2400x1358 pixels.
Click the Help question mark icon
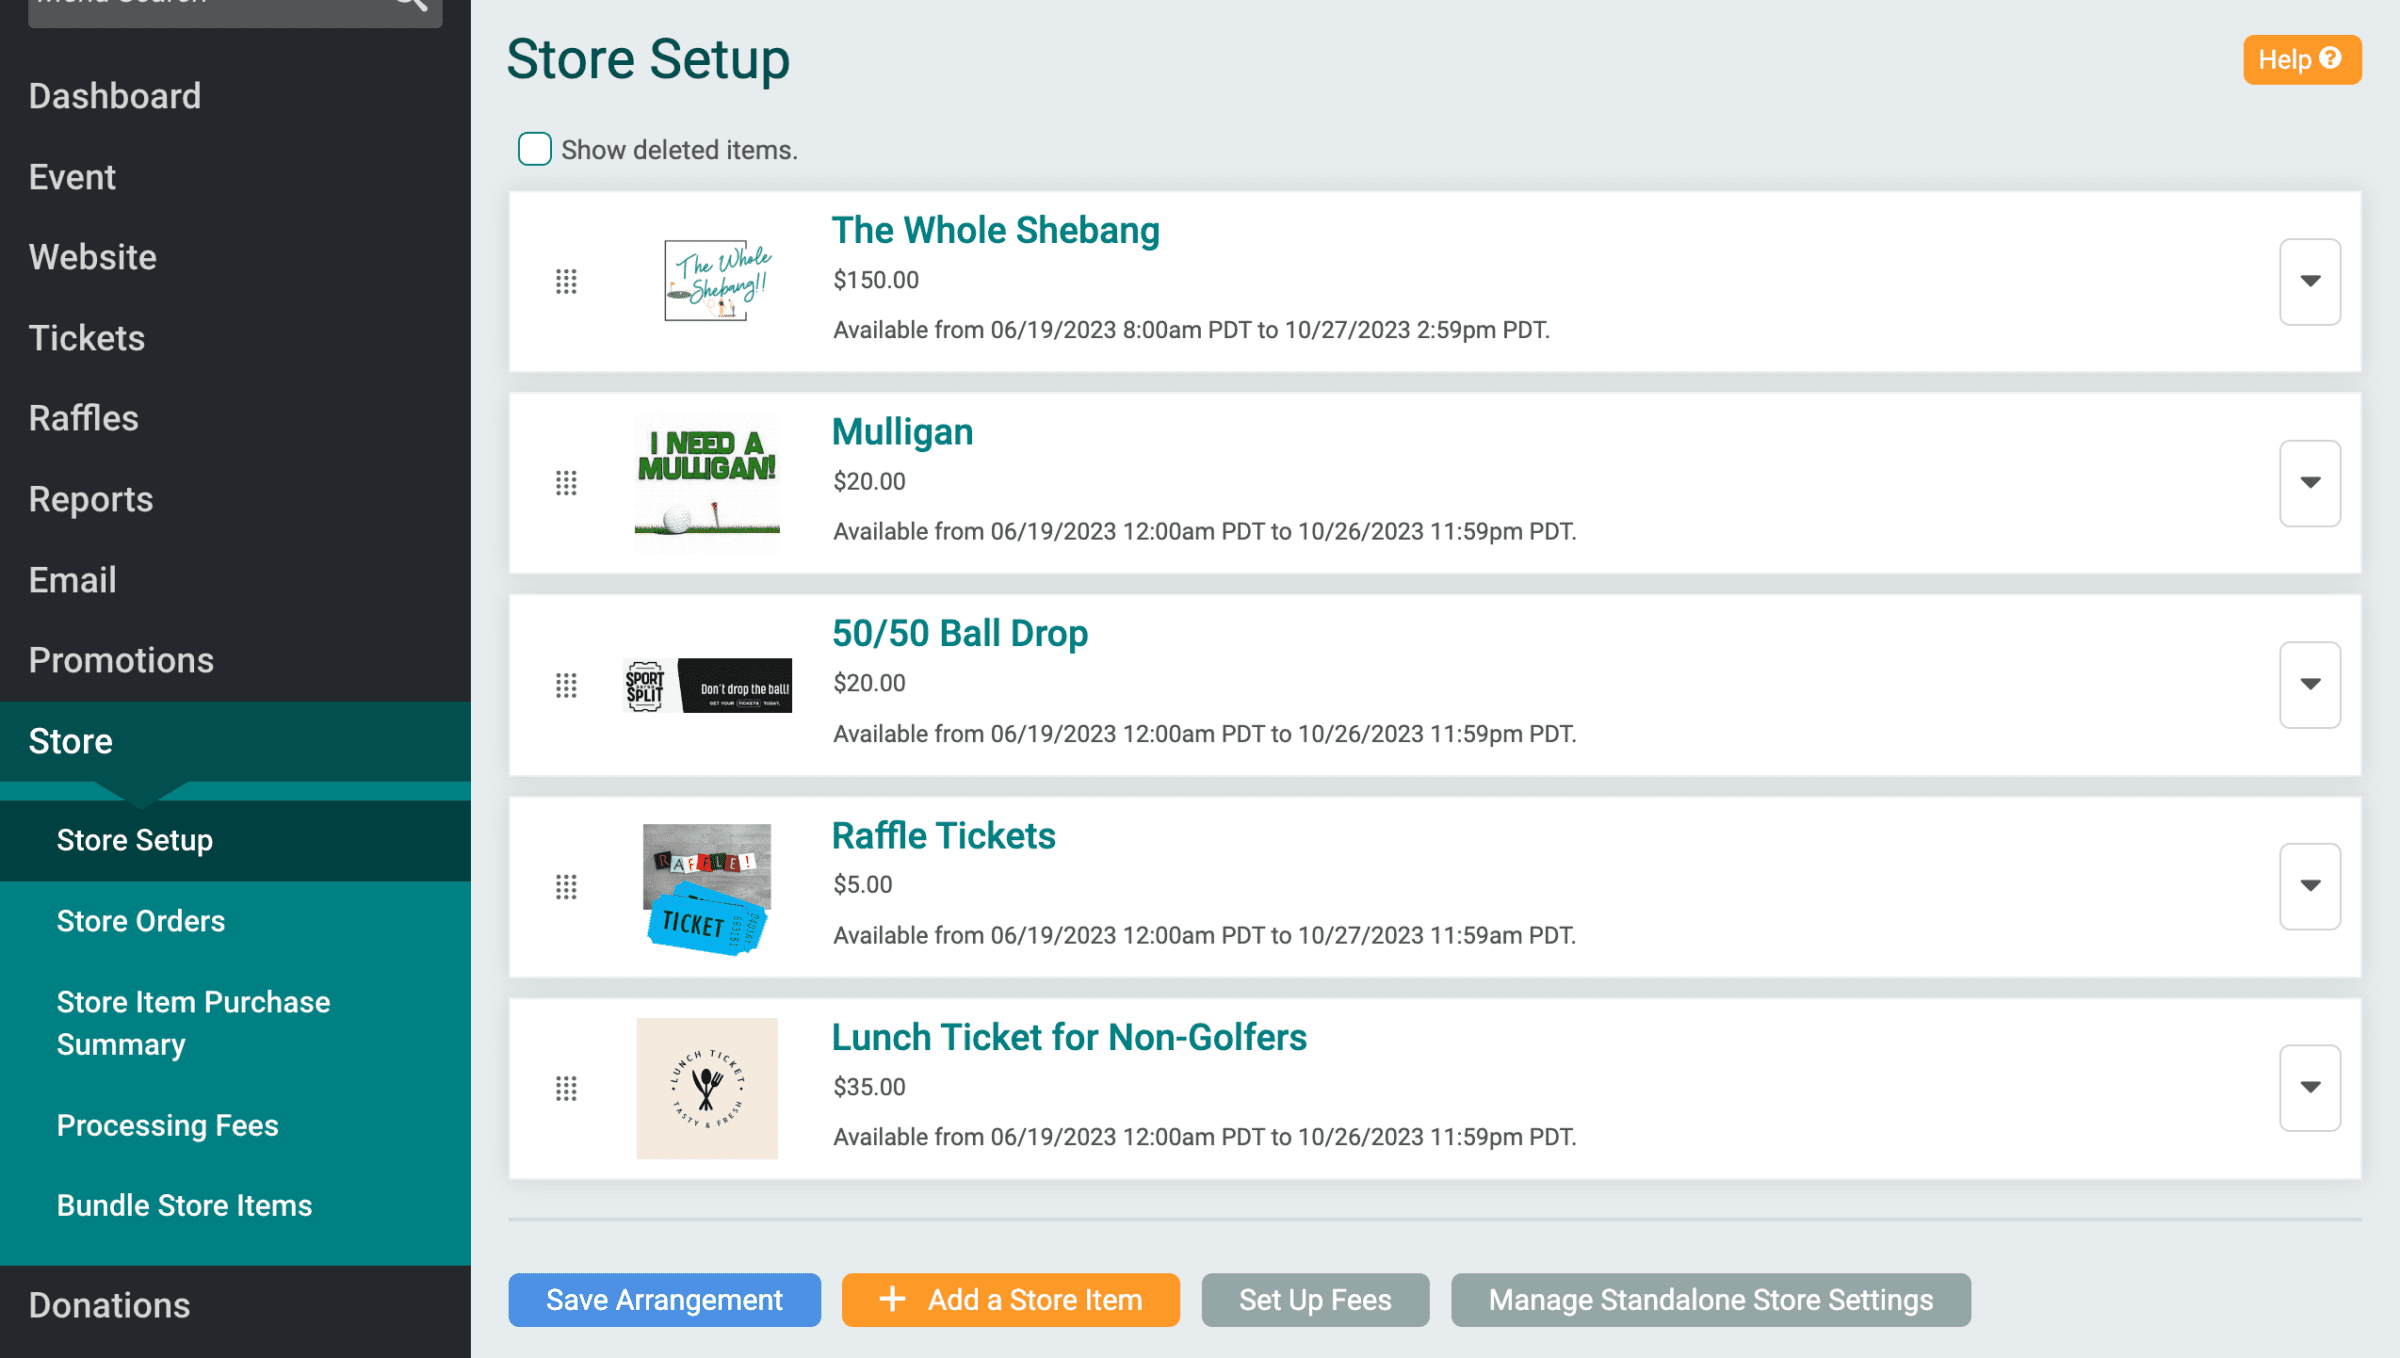point(2330,59)
